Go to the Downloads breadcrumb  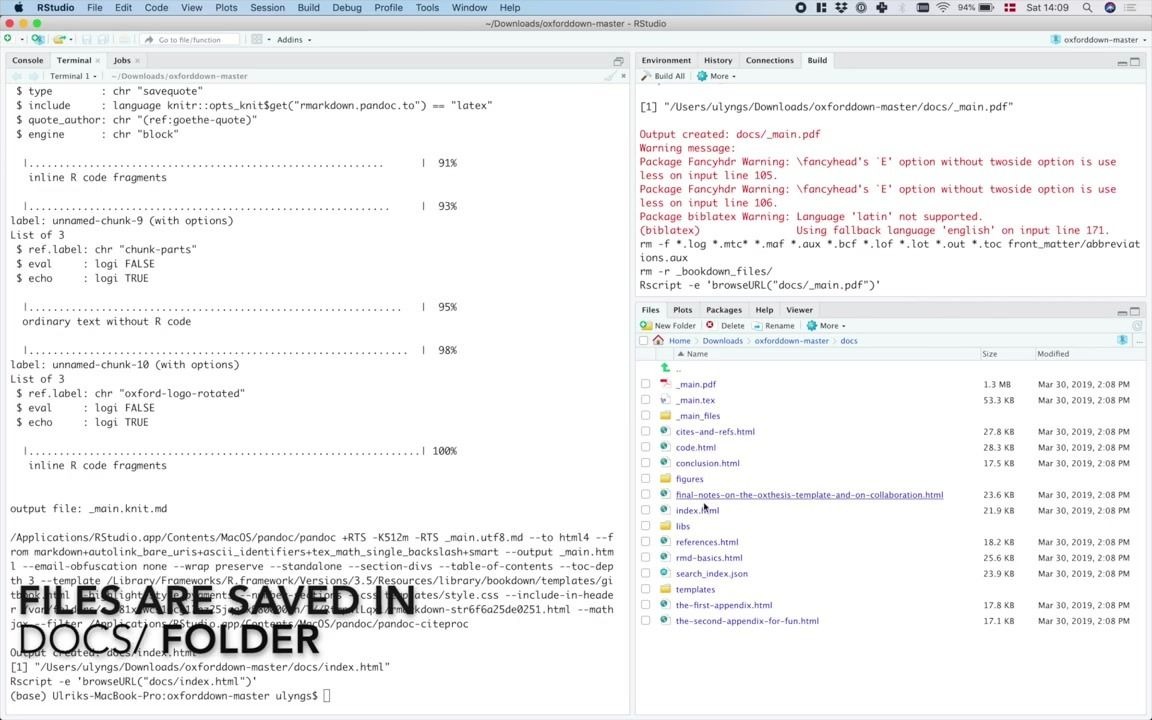click(722, 341)
